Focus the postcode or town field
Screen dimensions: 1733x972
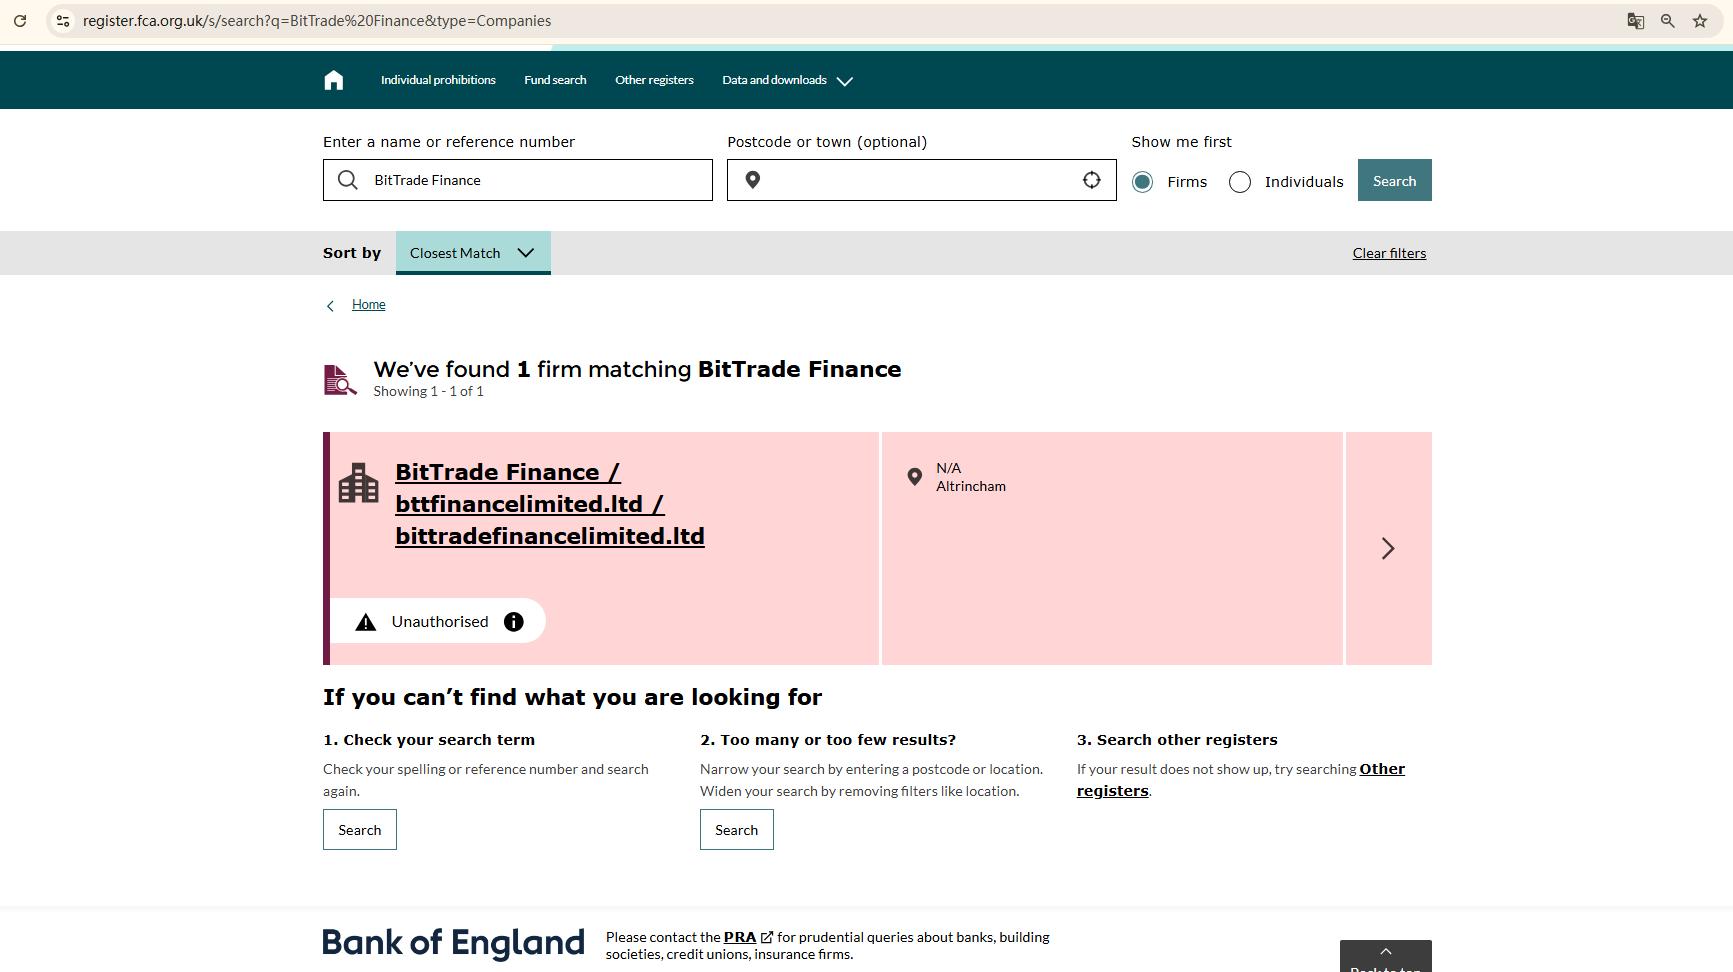point(922,180)
